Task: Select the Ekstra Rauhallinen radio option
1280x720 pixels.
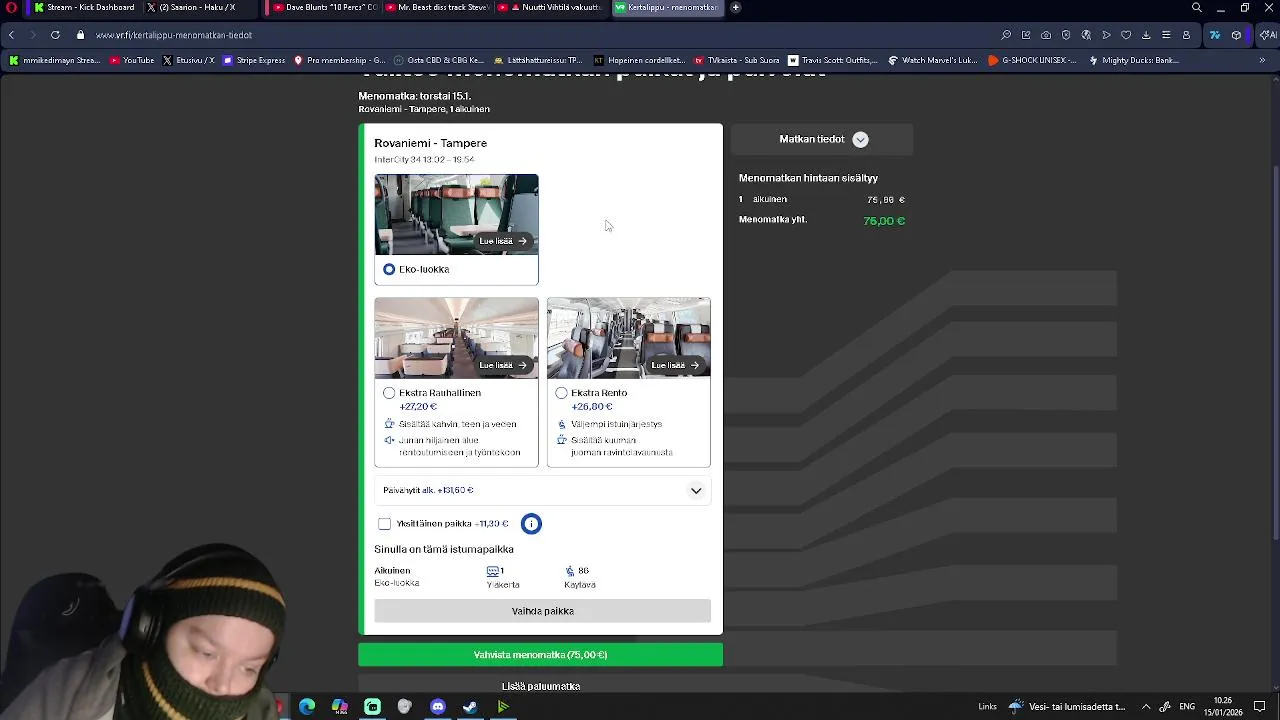Action: [389, 393]
